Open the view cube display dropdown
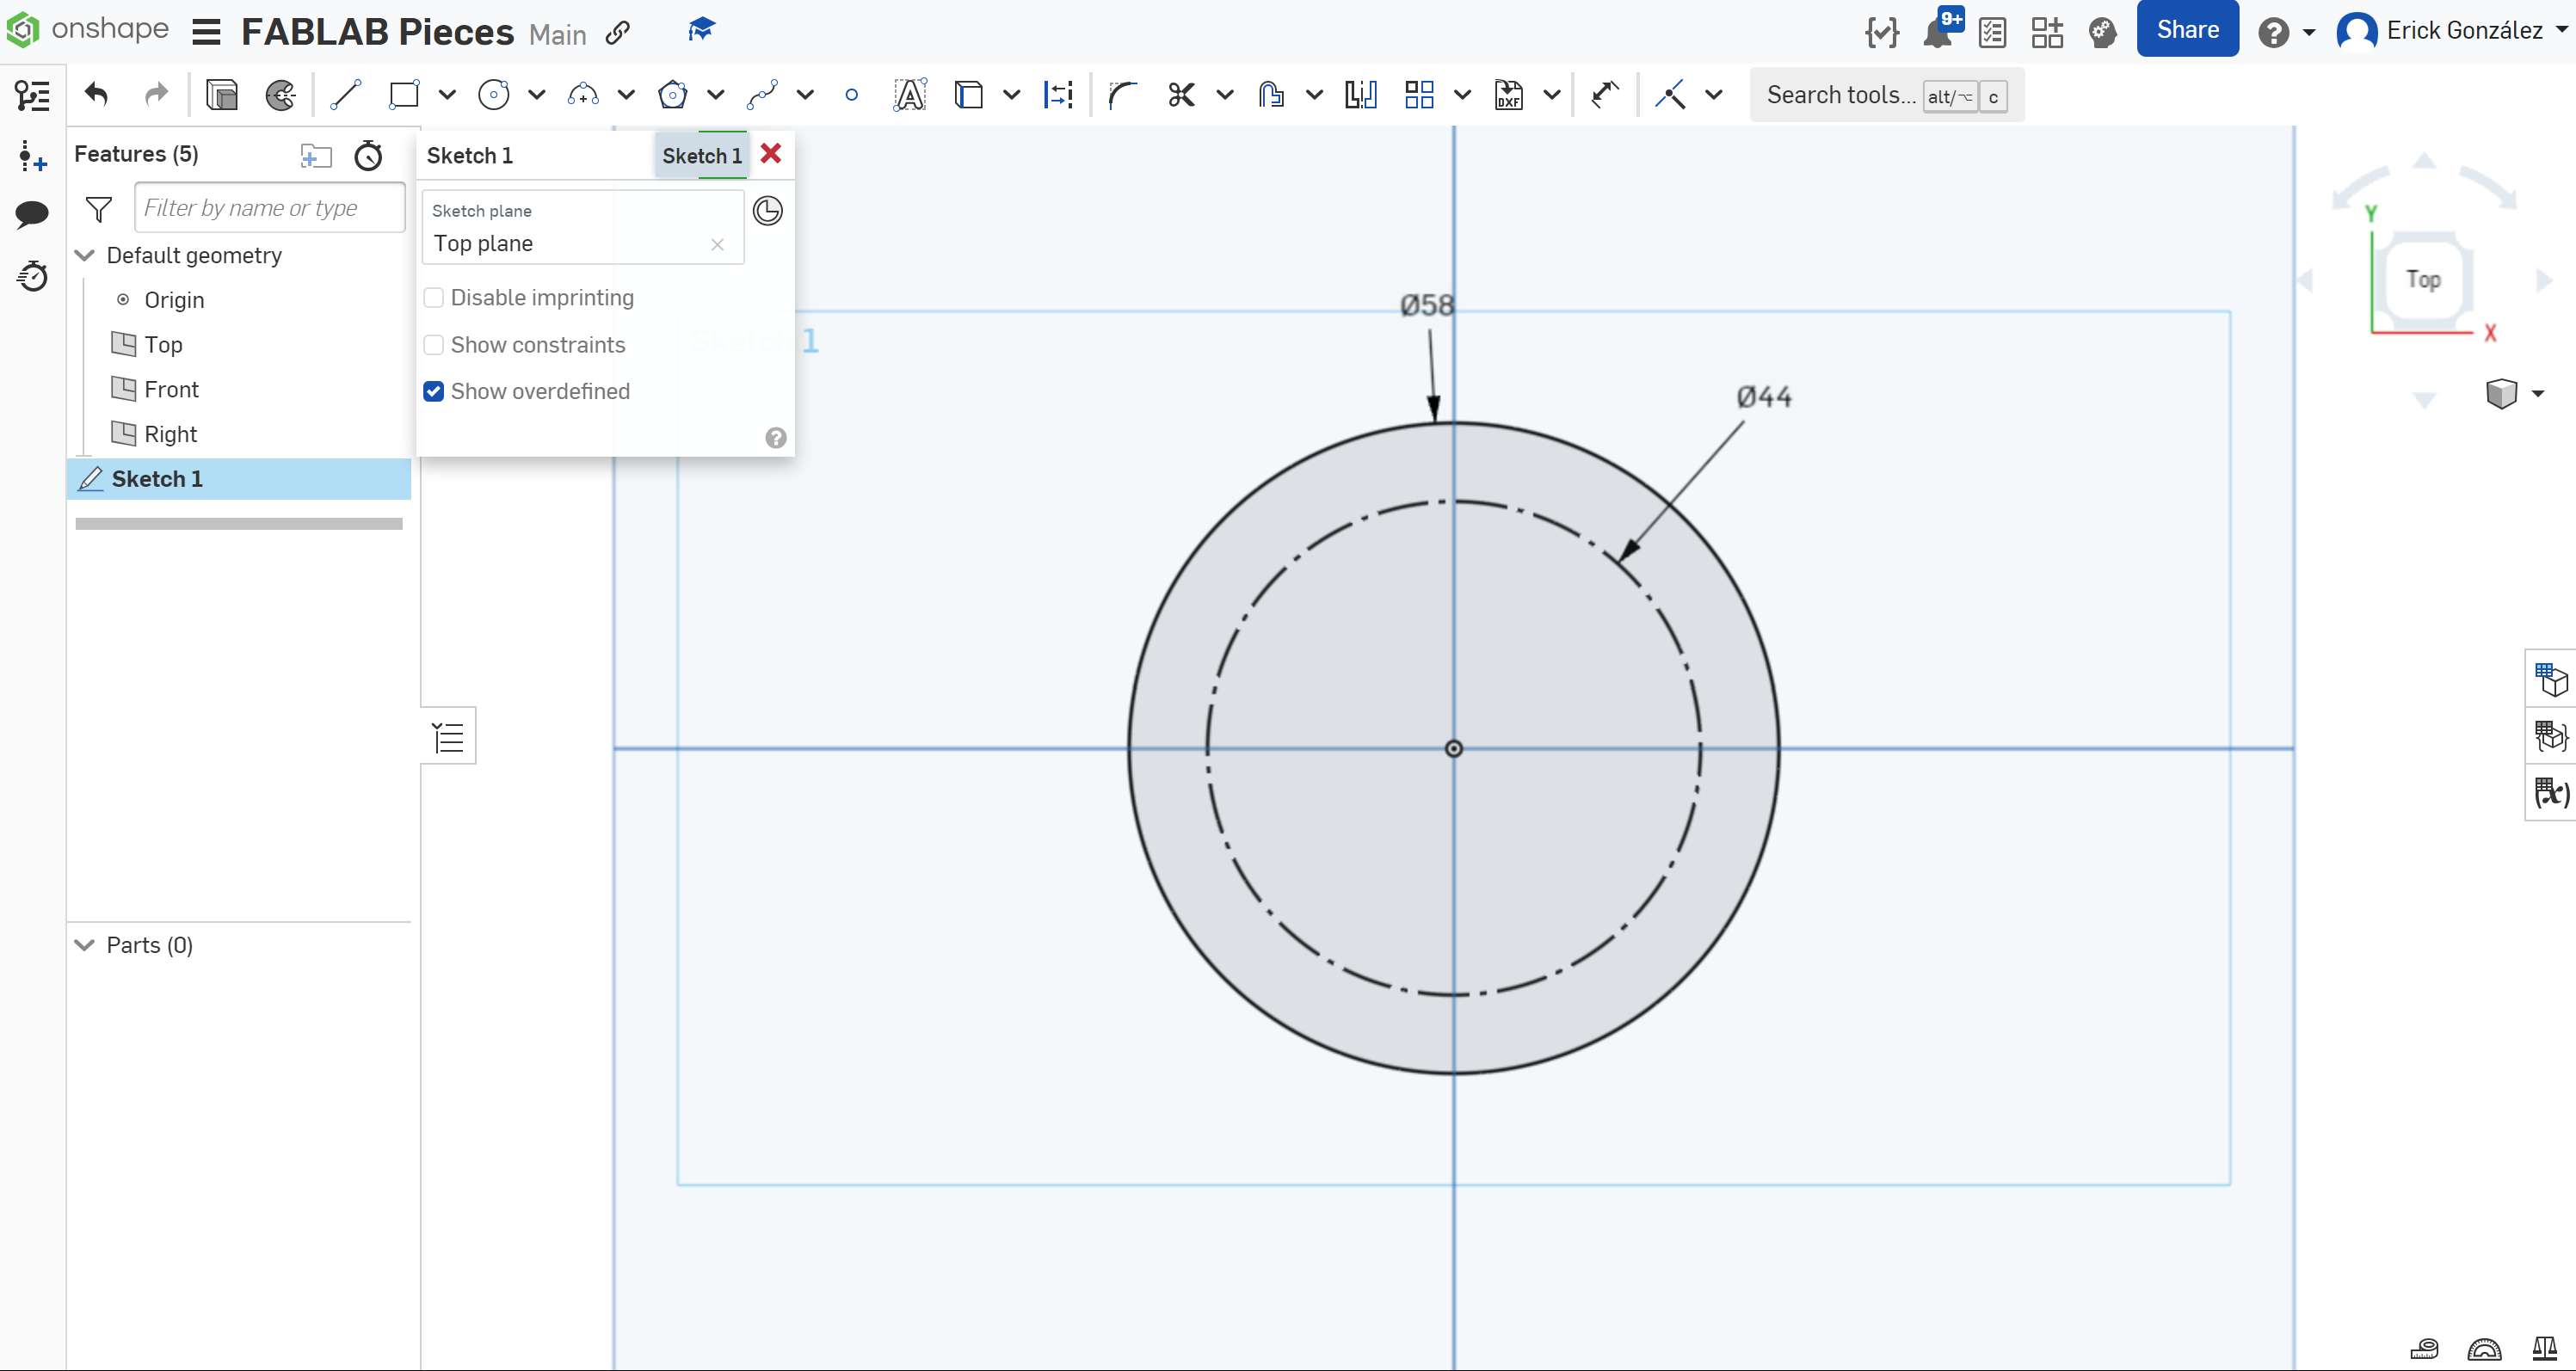Screen dimensions: 2576x1371 pos(2538,393)
